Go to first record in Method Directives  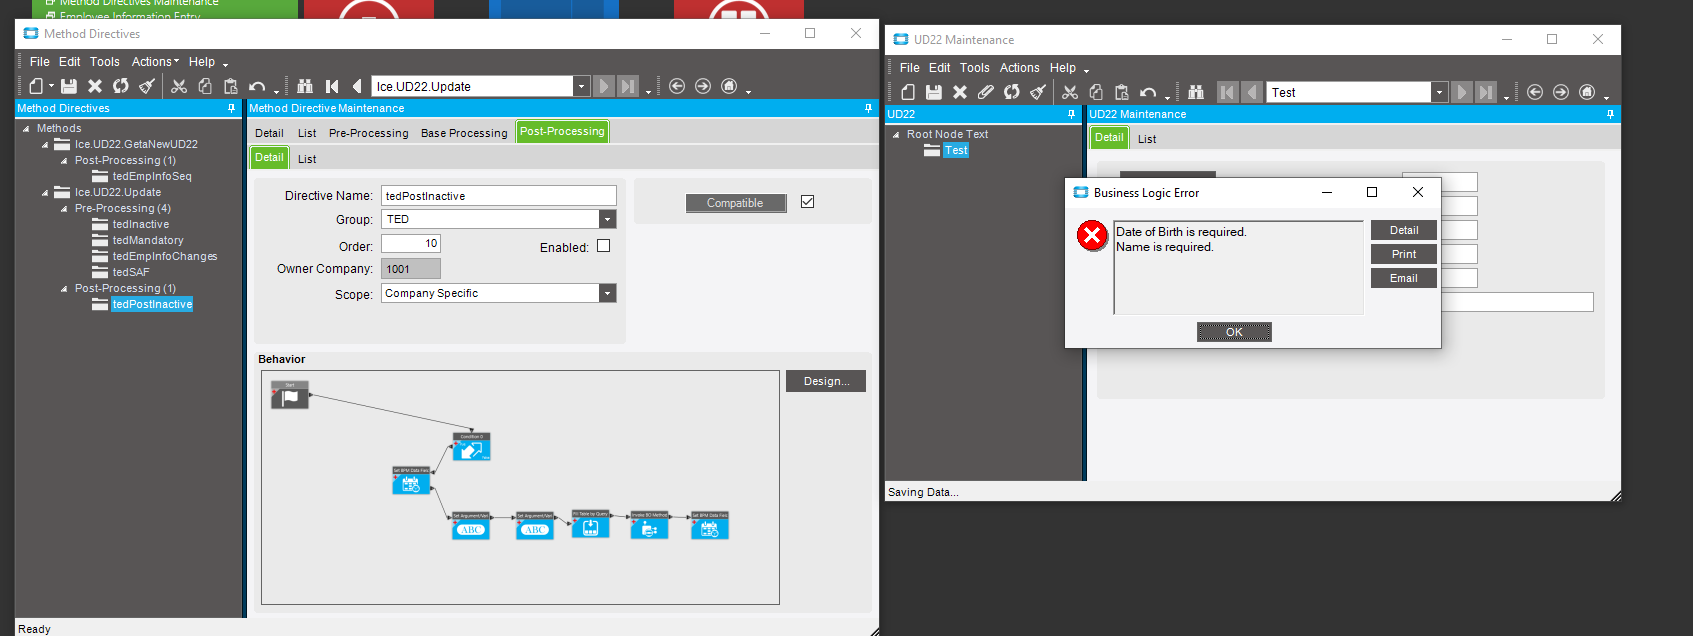pos(332,86)
